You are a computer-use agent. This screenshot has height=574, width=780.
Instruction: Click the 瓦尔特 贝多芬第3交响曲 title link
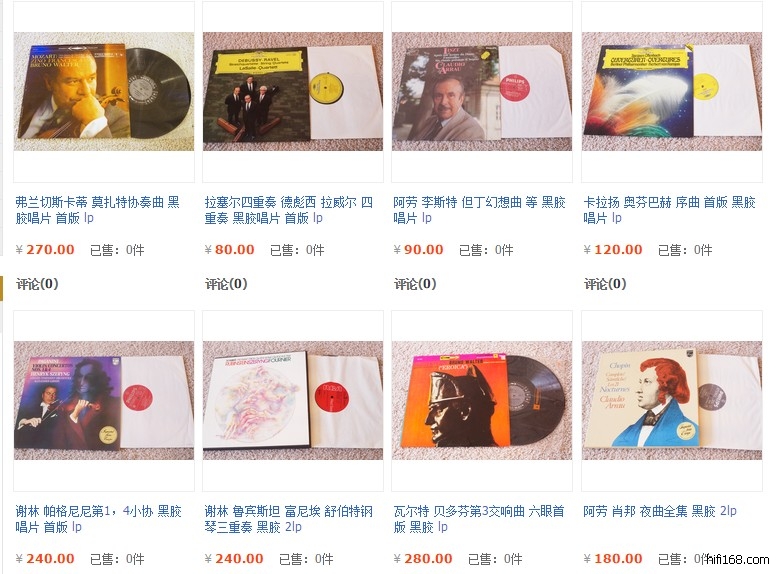click(479, 519)
